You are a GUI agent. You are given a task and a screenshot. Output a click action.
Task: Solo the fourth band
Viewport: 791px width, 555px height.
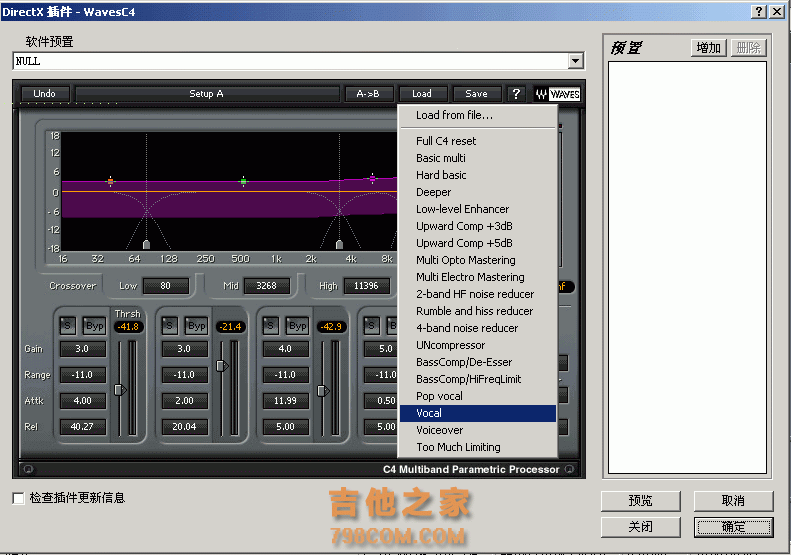tap(371, 325)
